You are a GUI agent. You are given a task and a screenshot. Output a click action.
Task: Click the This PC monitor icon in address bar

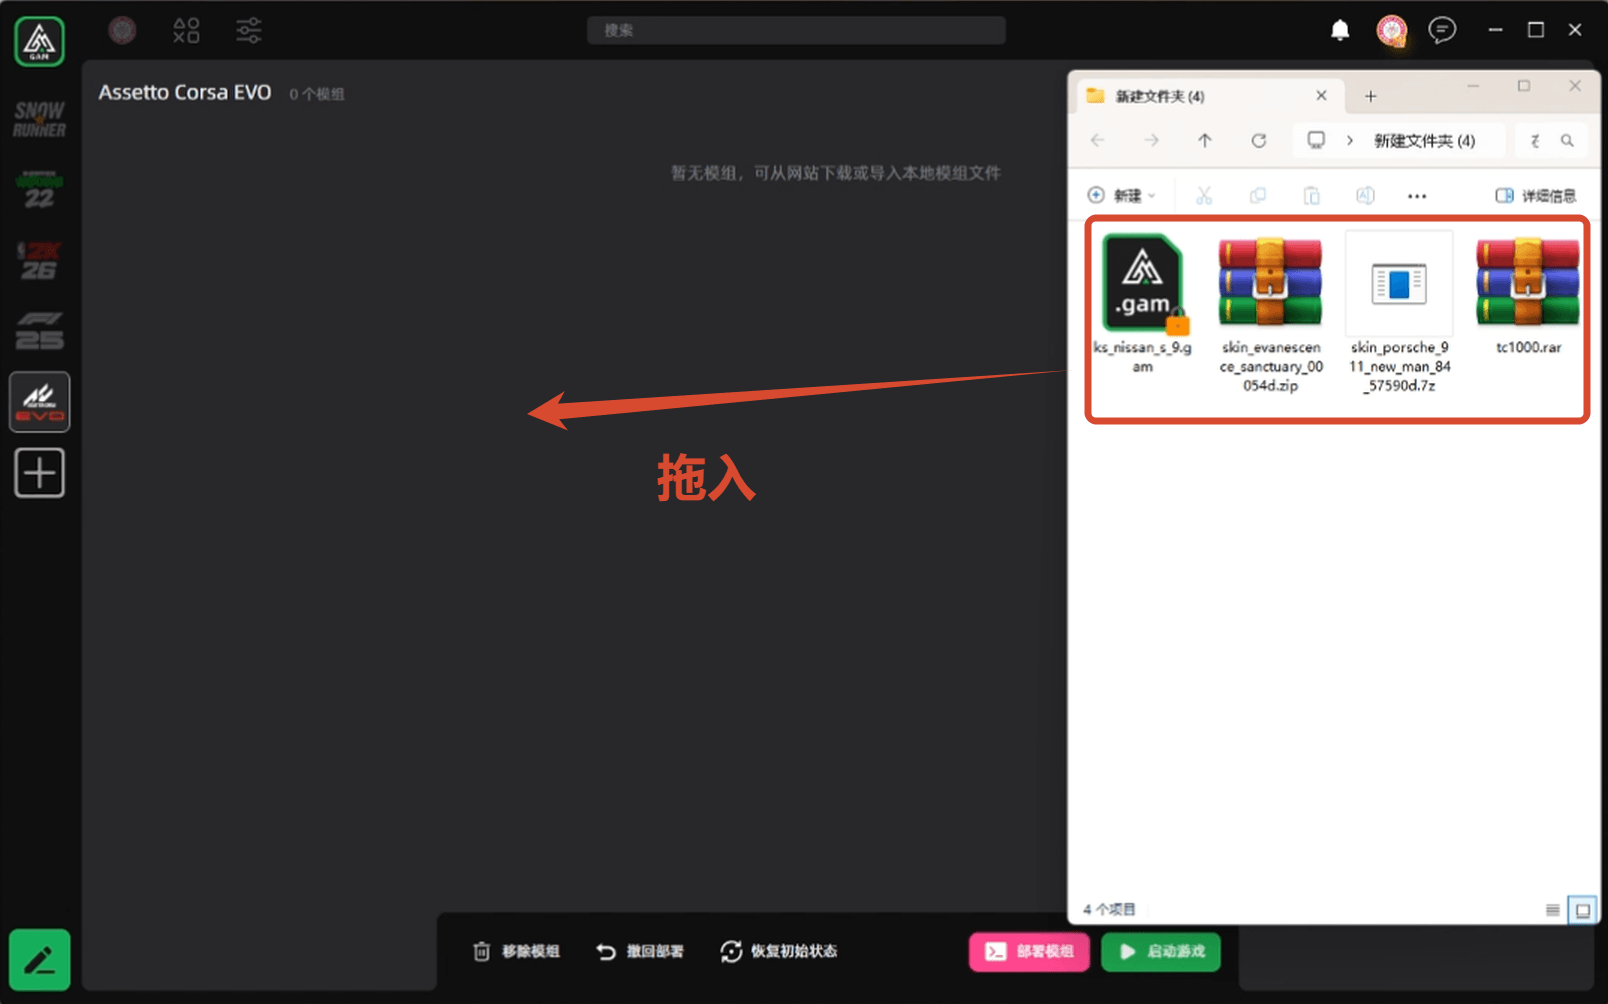[x=1316, y=140]
